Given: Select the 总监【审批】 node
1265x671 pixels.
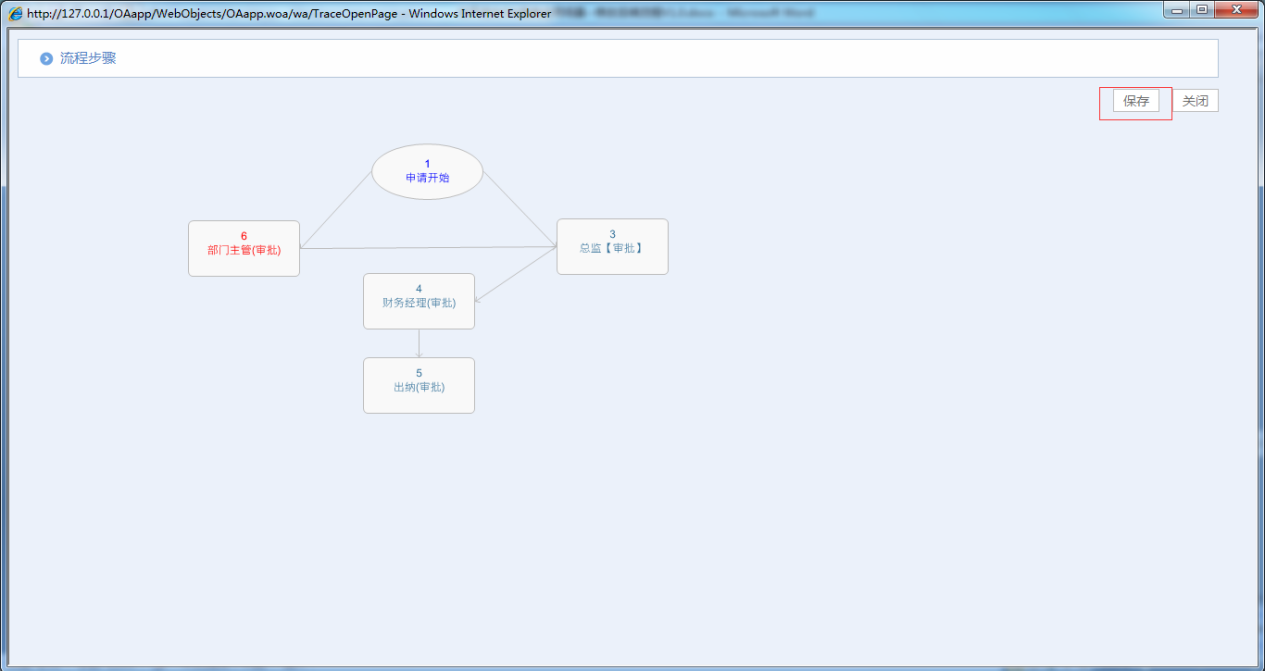Looking at the screenshot, I should [x=612, y=246].
